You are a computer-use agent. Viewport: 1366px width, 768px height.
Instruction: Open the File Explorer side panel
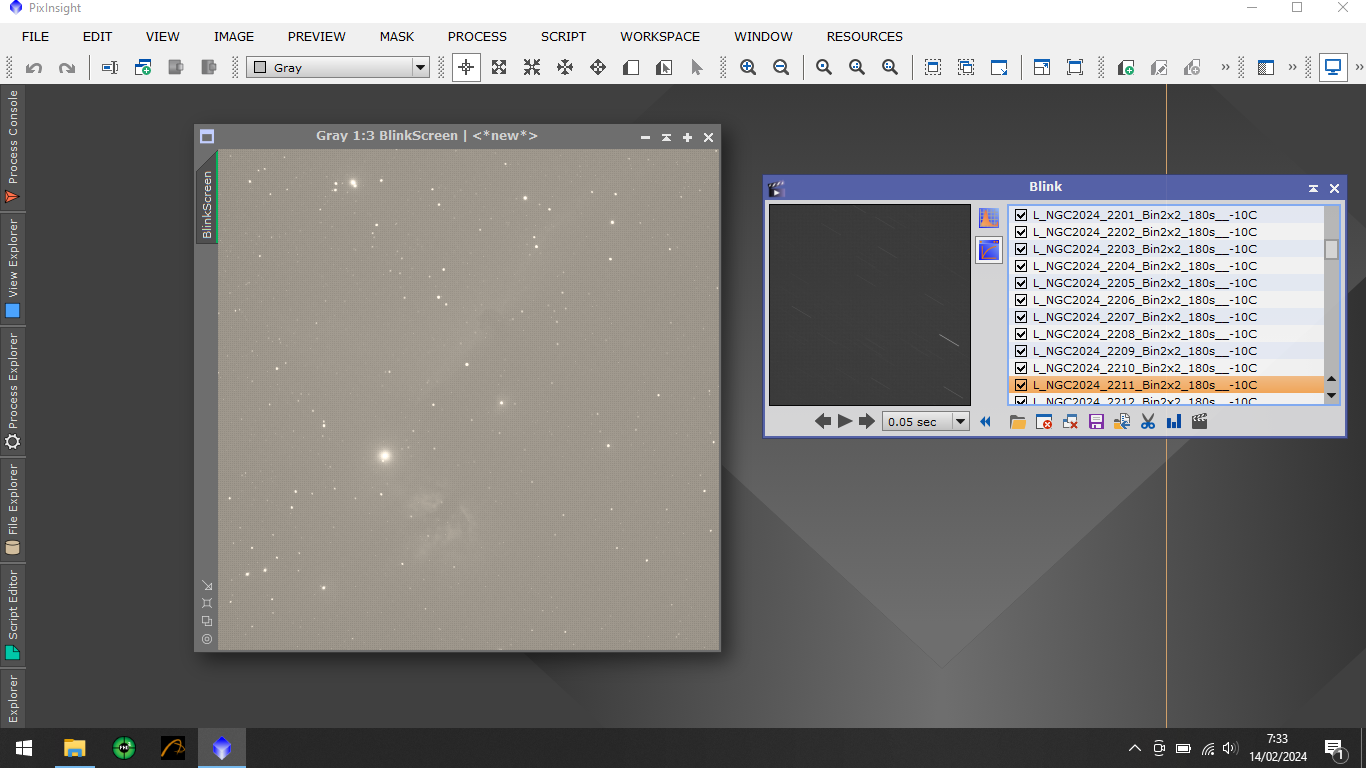[12, 510]
